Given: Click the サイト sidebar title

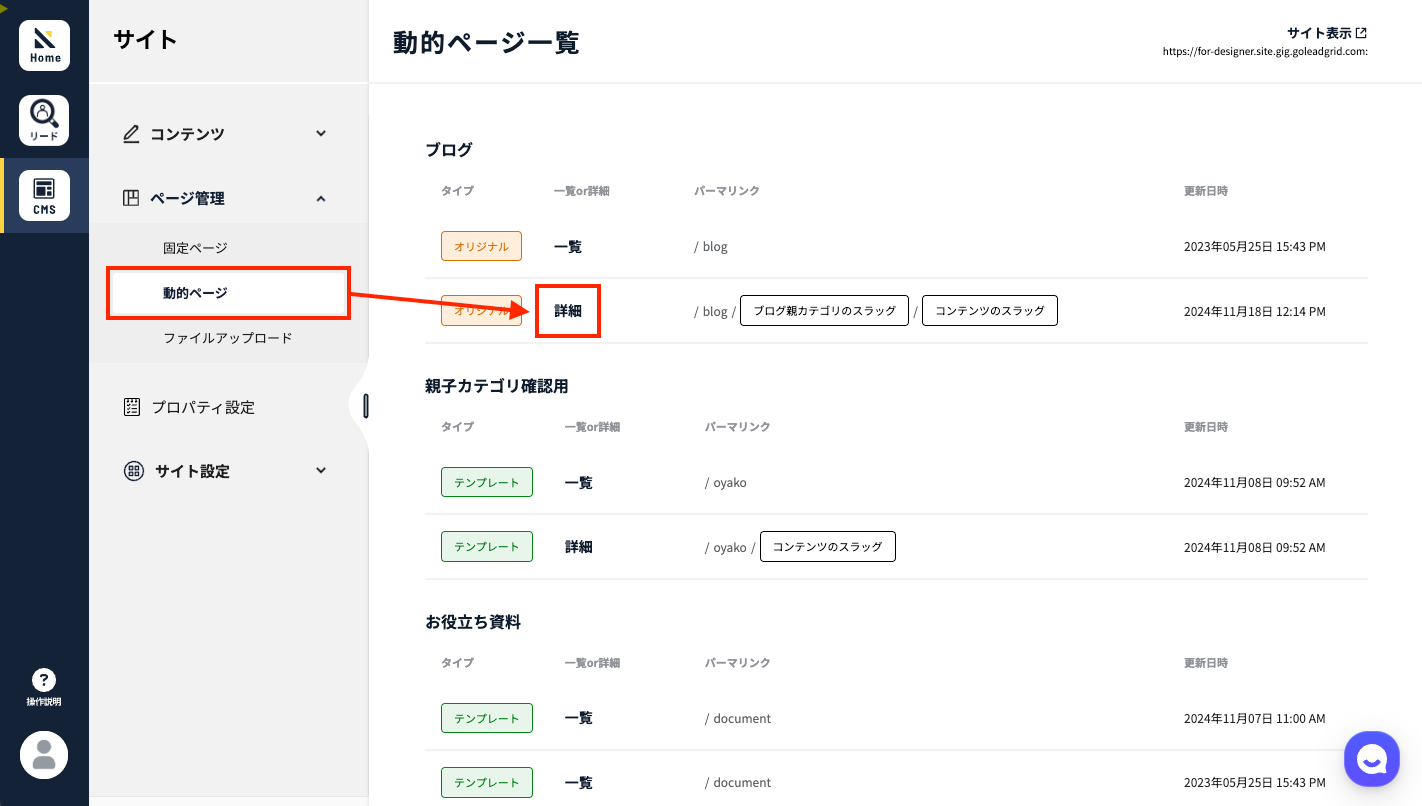Looking at the screenshot, I should (x=145, y=40).
